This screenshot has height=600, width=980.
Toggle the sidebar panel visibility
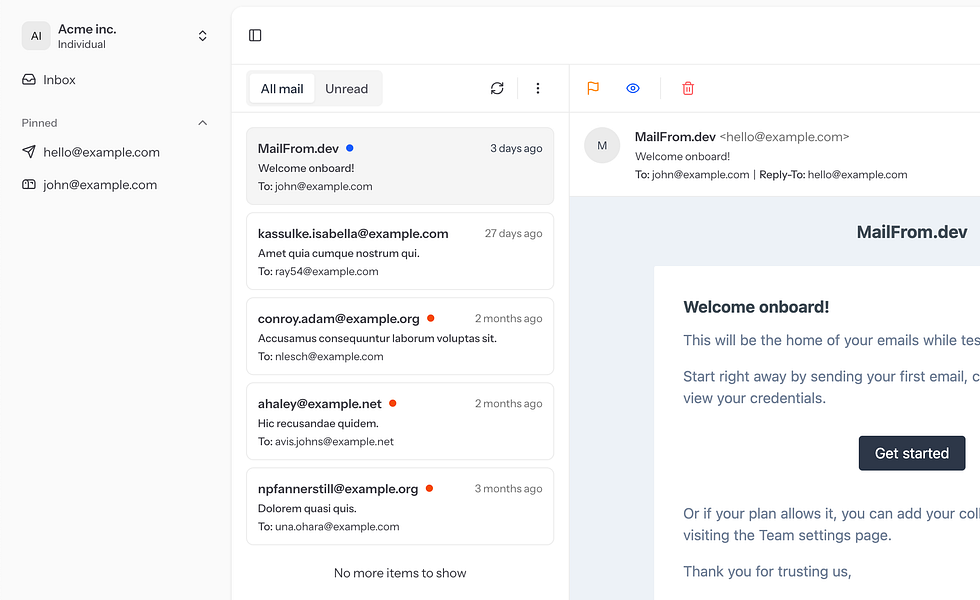coord(255,34)
